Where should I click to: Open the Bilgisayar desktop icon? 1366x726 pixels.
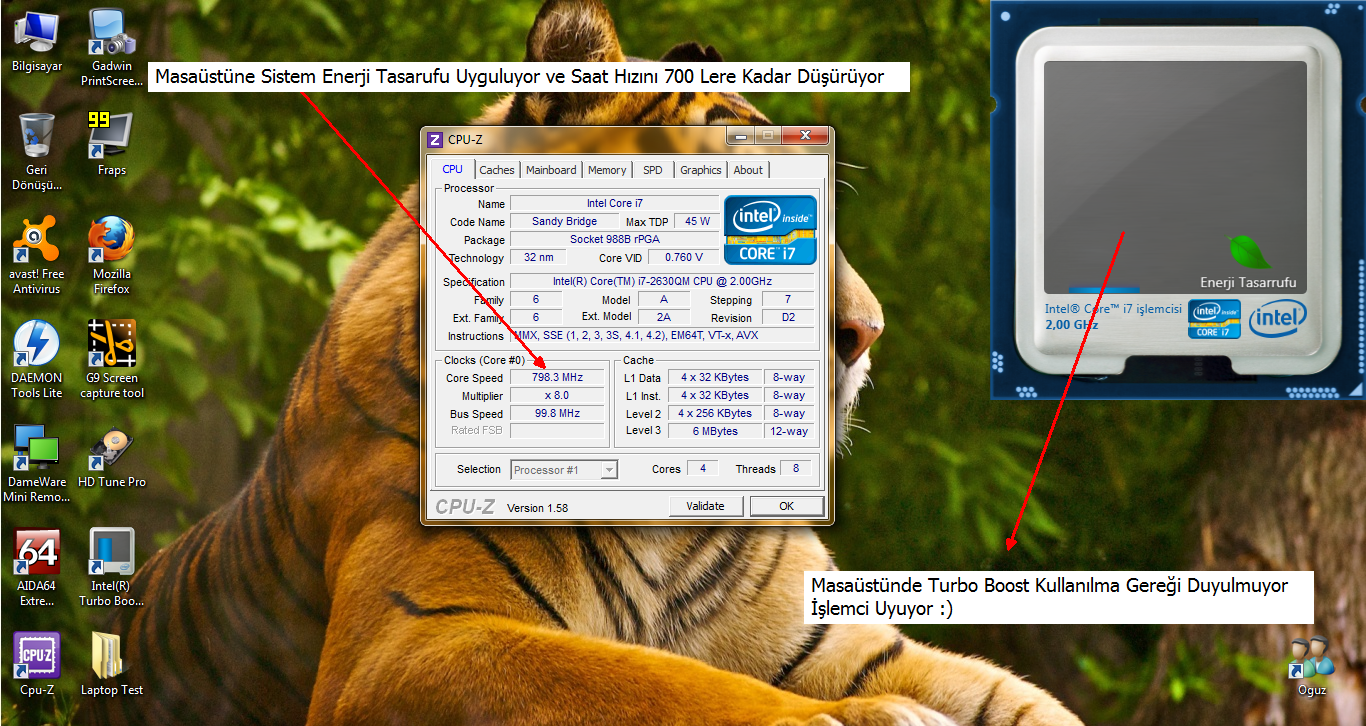click(37, 42)
